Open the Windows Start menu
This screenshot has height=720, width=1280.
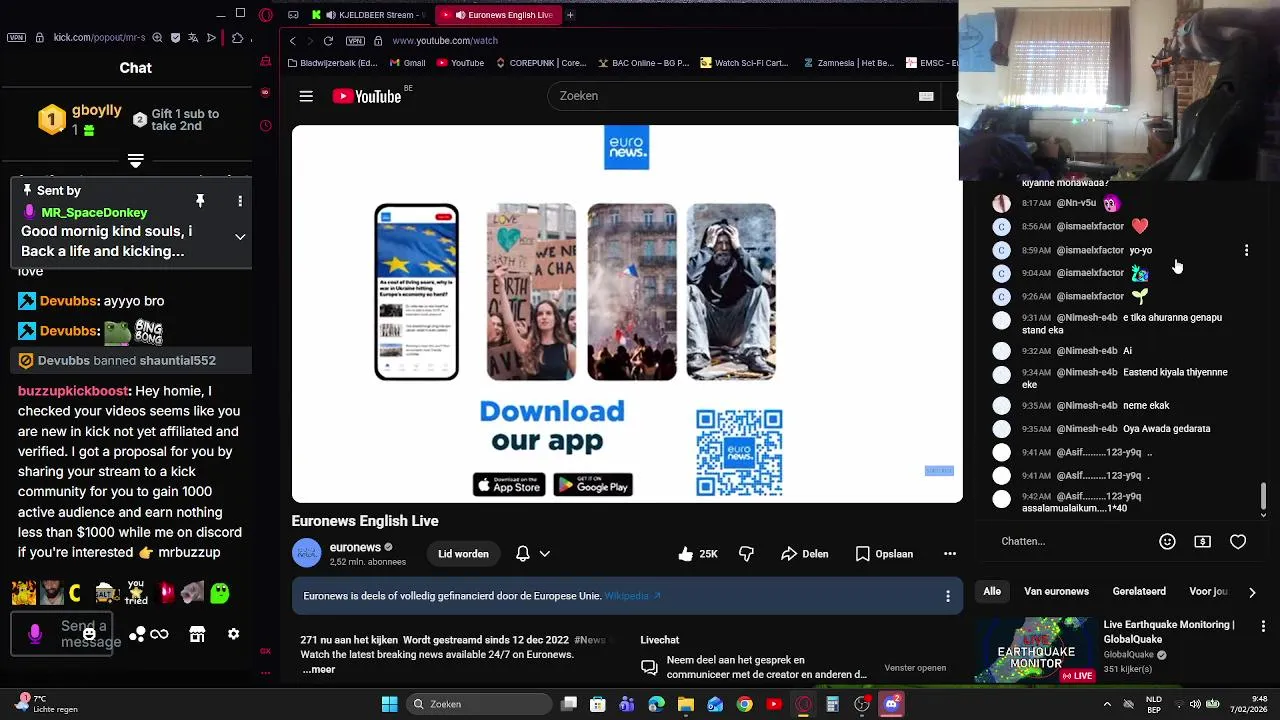tap(389, 704)
